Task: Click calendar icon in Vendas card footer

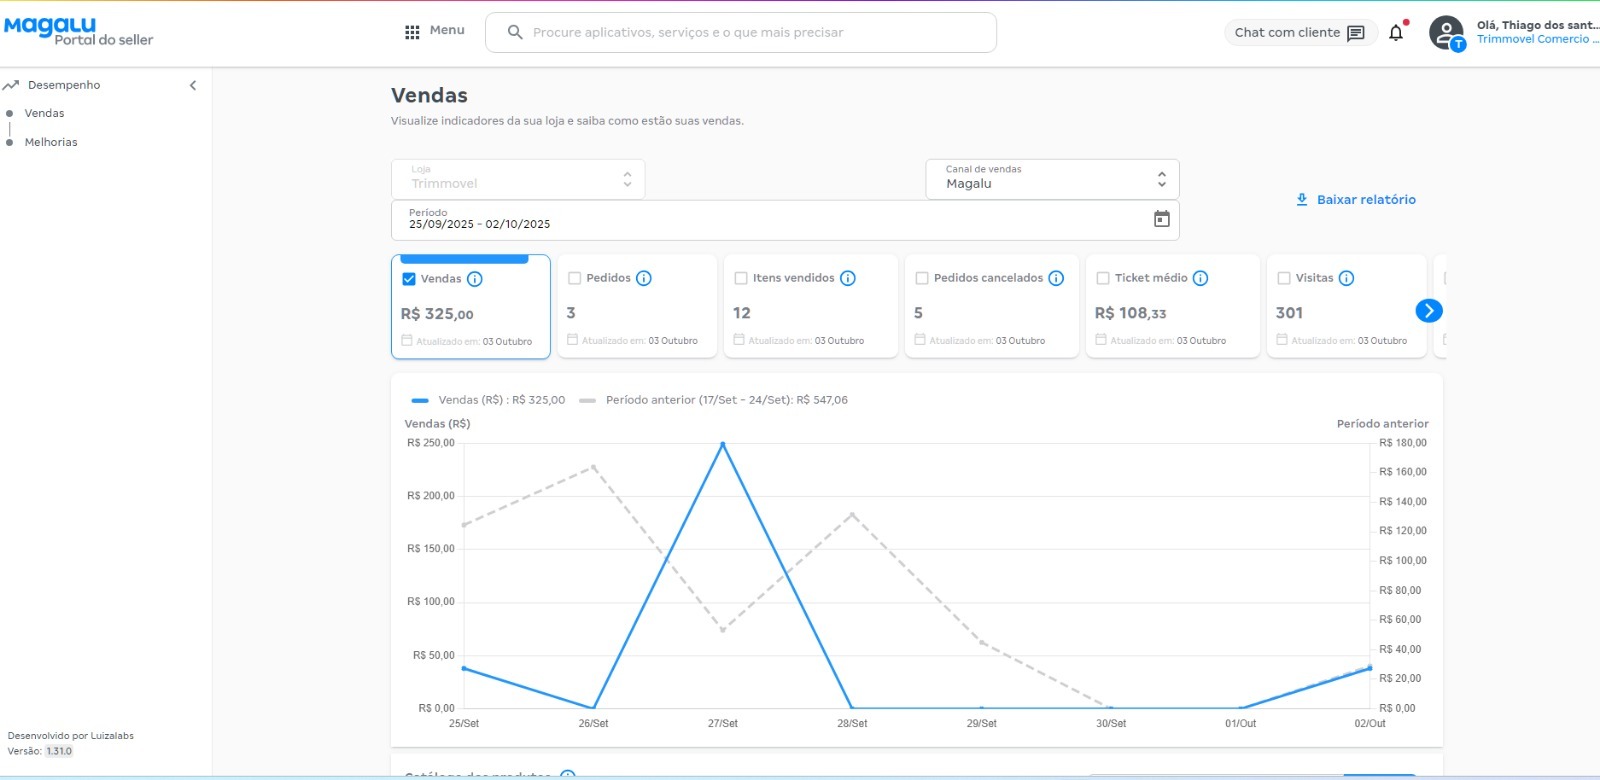Action: point(407,341)
